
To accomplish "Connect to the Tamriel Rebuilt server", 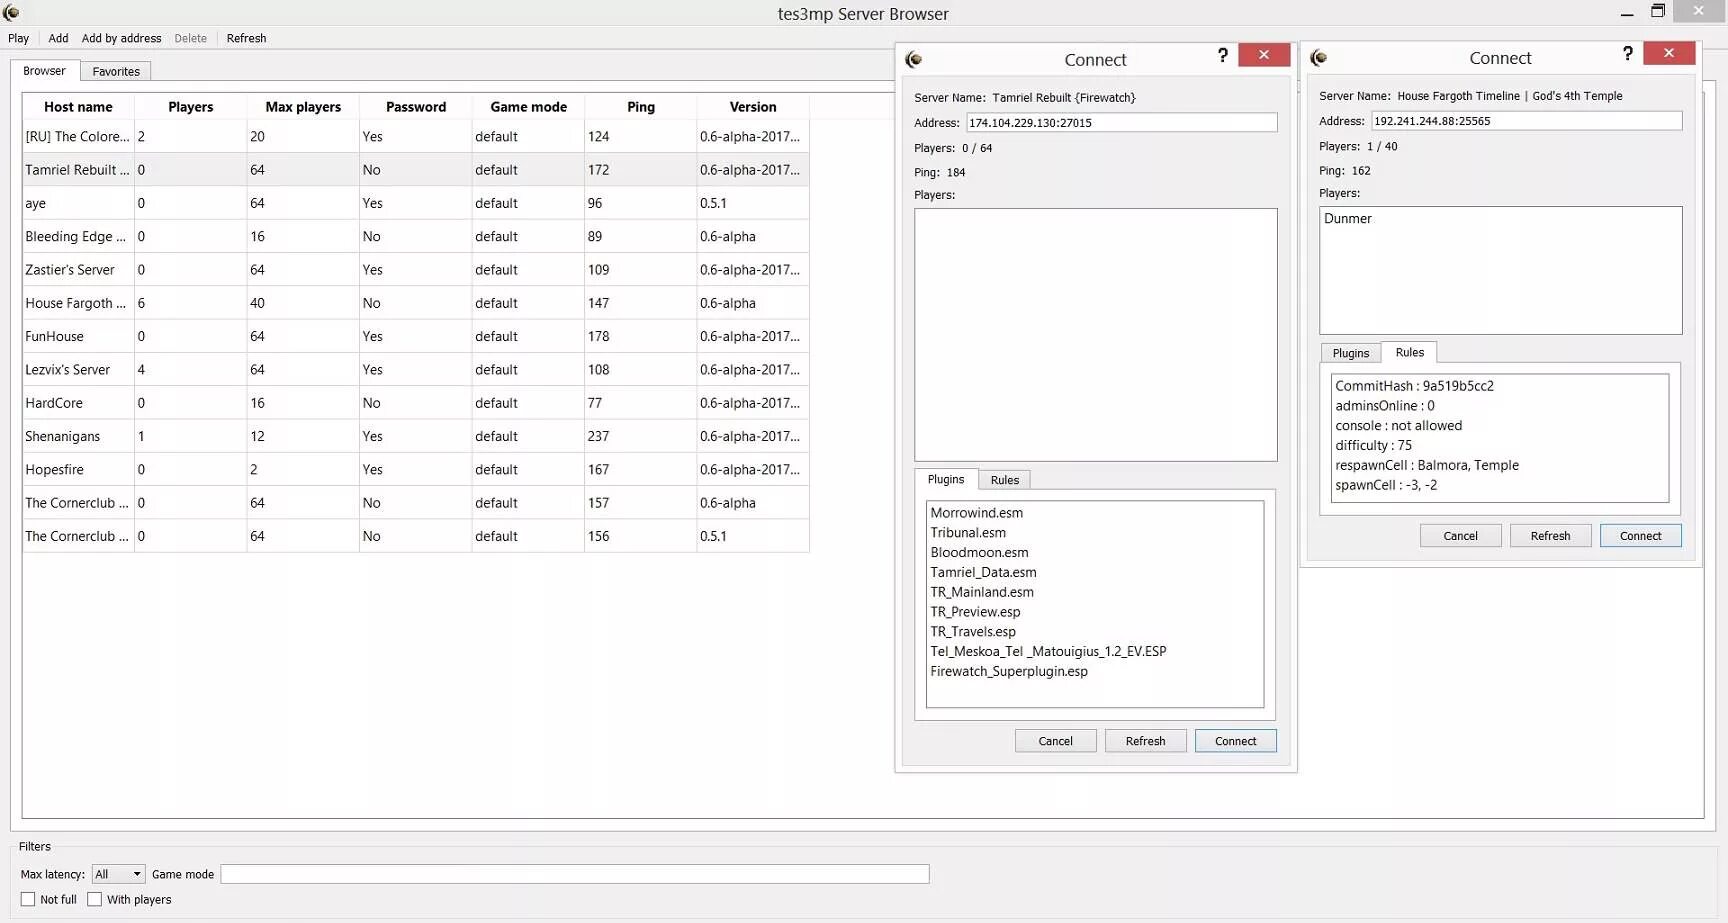I will pyautogui.click(x=1235, y=741).
